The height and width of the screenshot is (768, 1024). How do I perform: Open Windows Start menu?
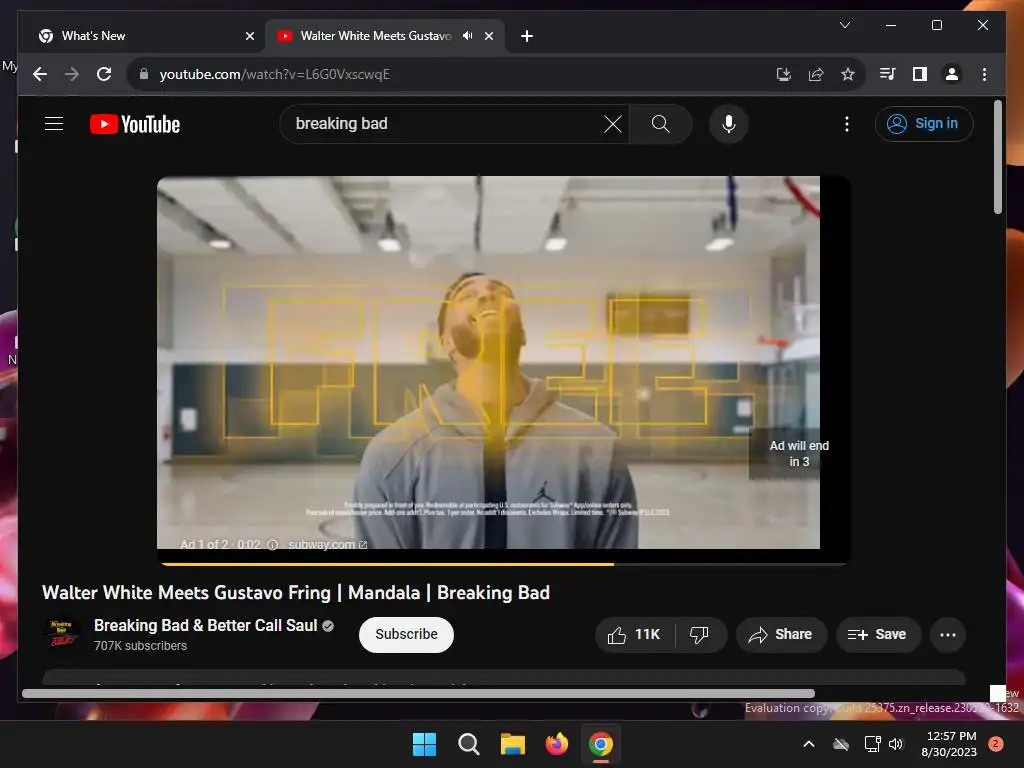click(424, 744)
